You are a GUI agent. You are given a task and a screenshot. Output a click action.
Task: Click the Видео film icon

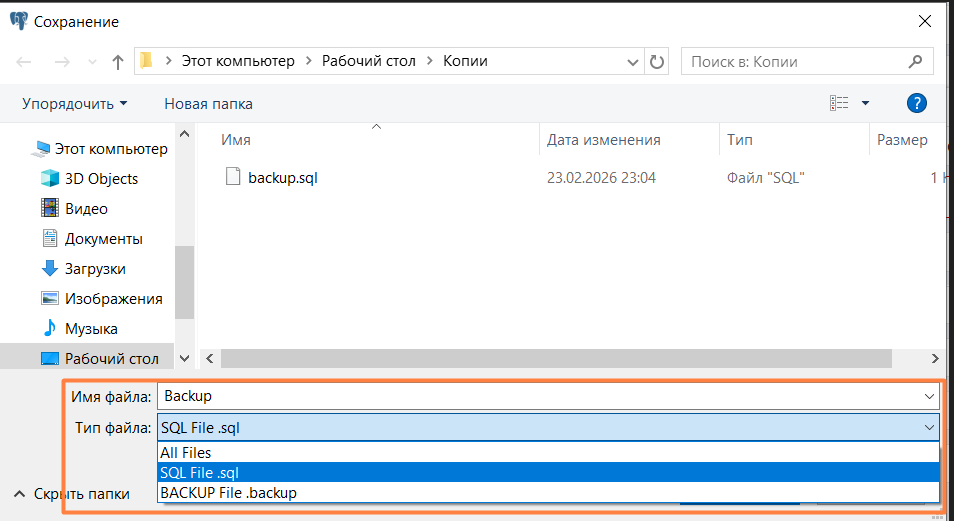(50, 208)
